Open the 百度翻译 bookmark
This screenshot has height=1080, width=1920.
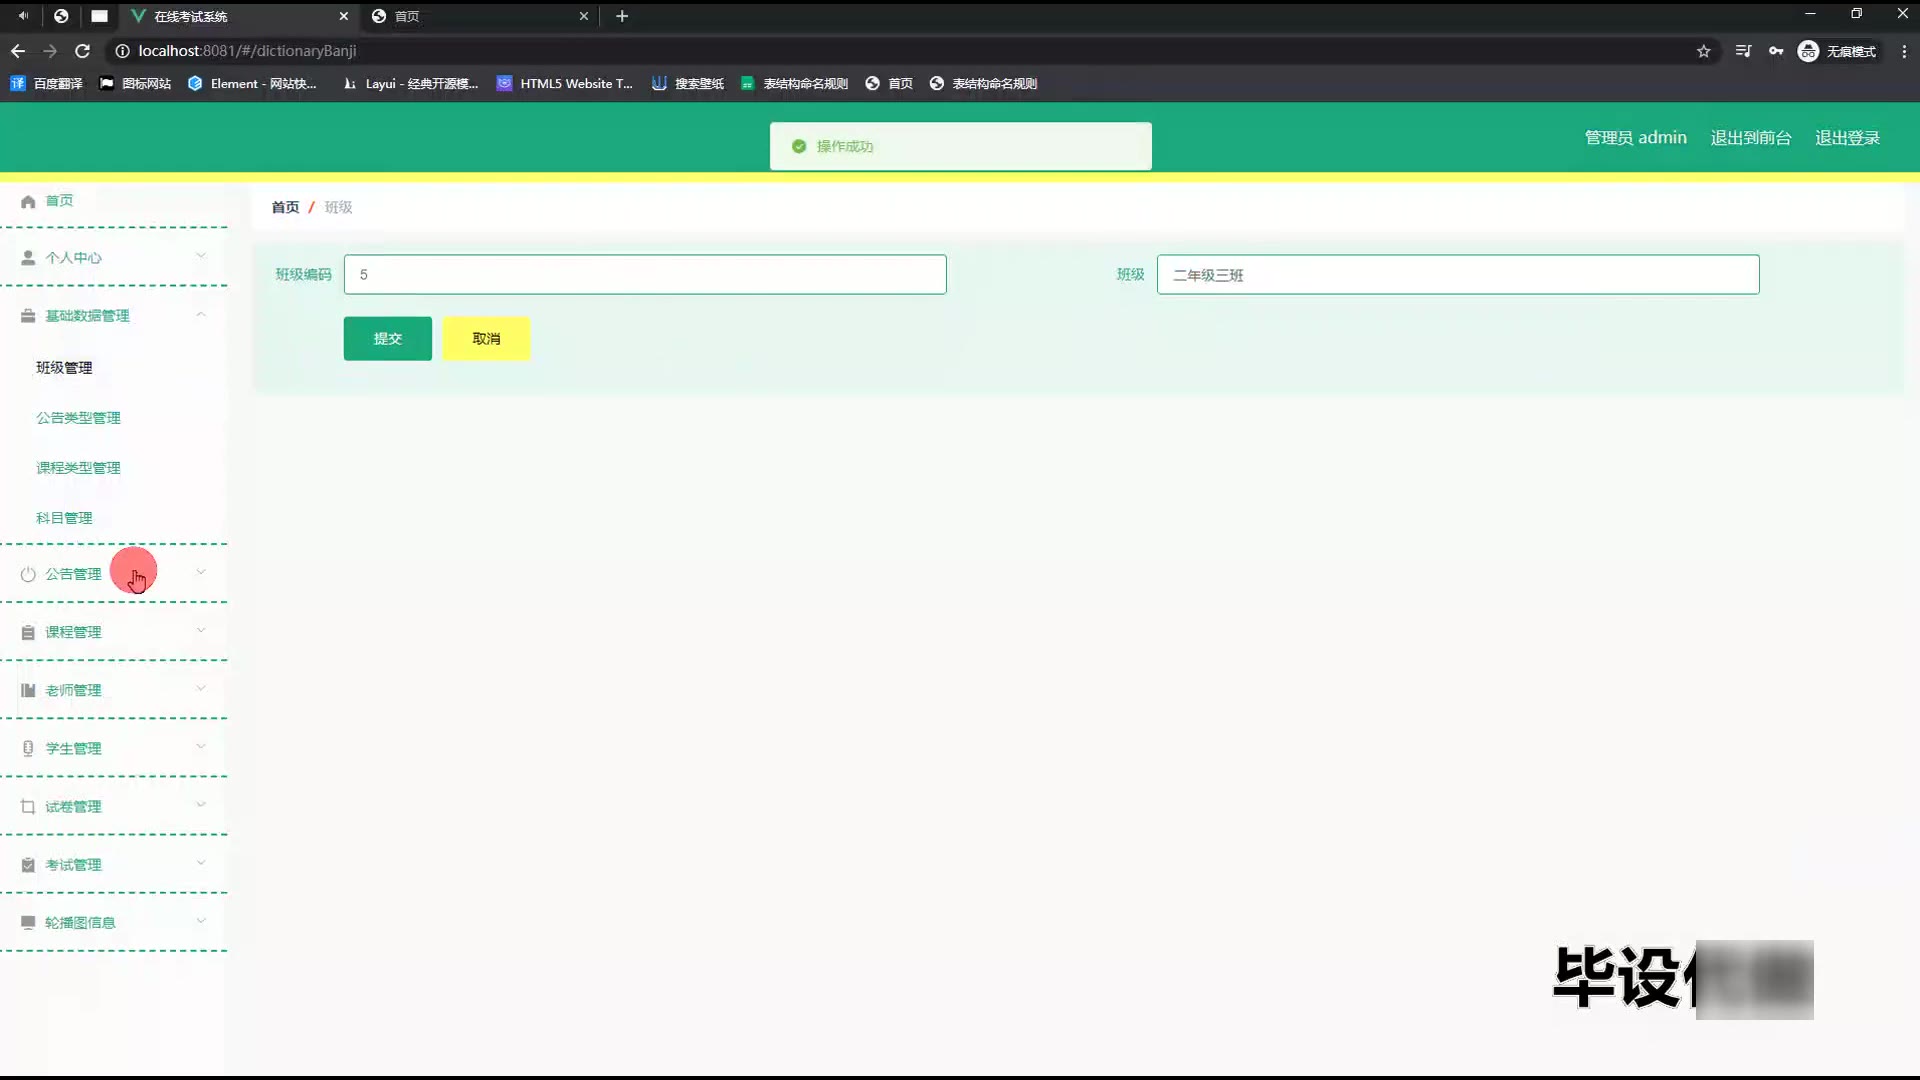point(47,84)
